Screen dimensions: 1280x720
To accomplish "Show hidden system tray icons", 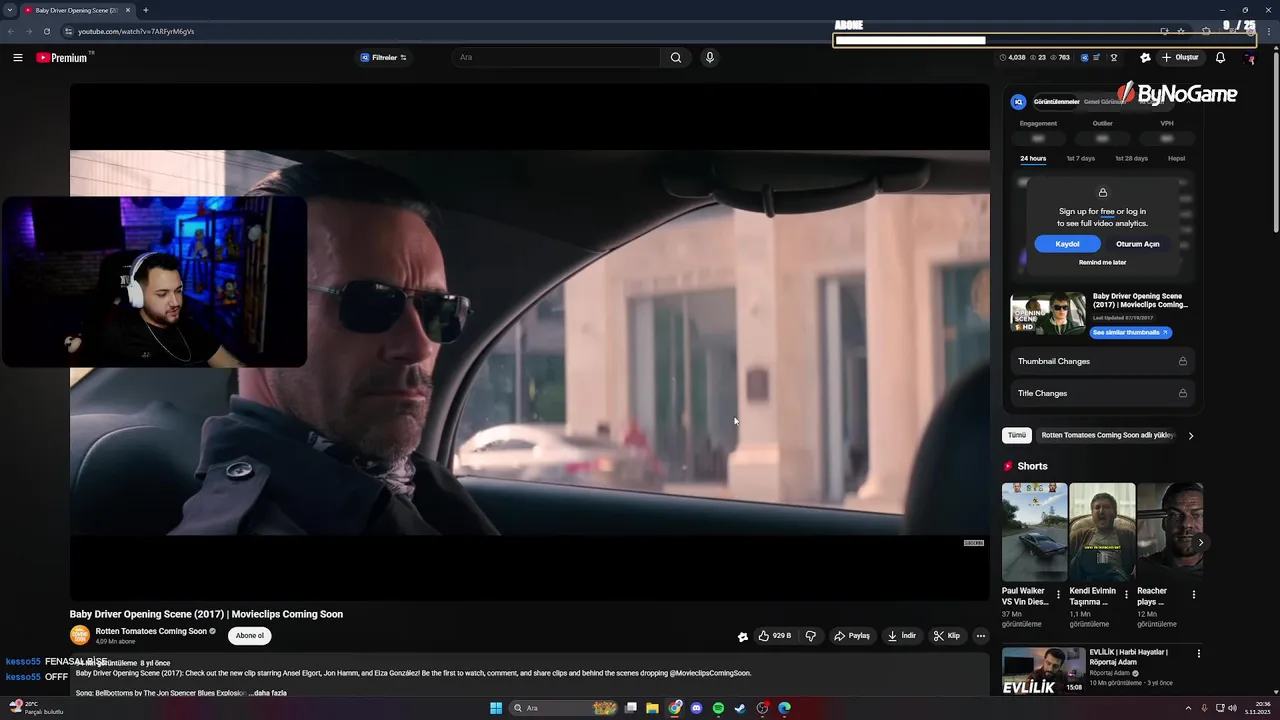I will (x=1189, y=708).
